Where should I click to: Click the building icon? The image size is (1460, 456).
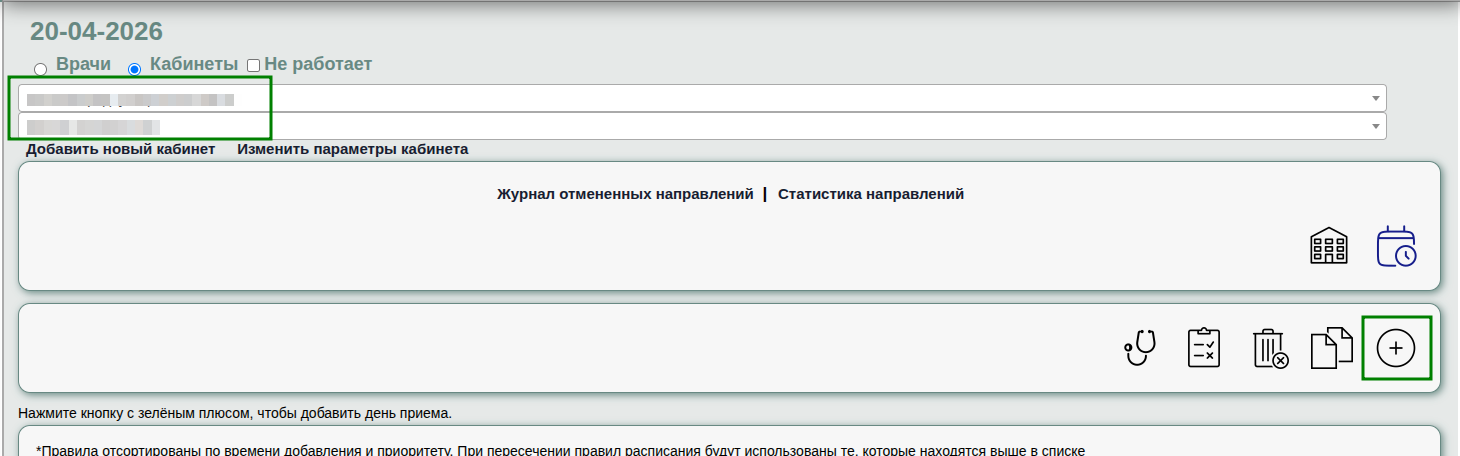point(1329,245)
